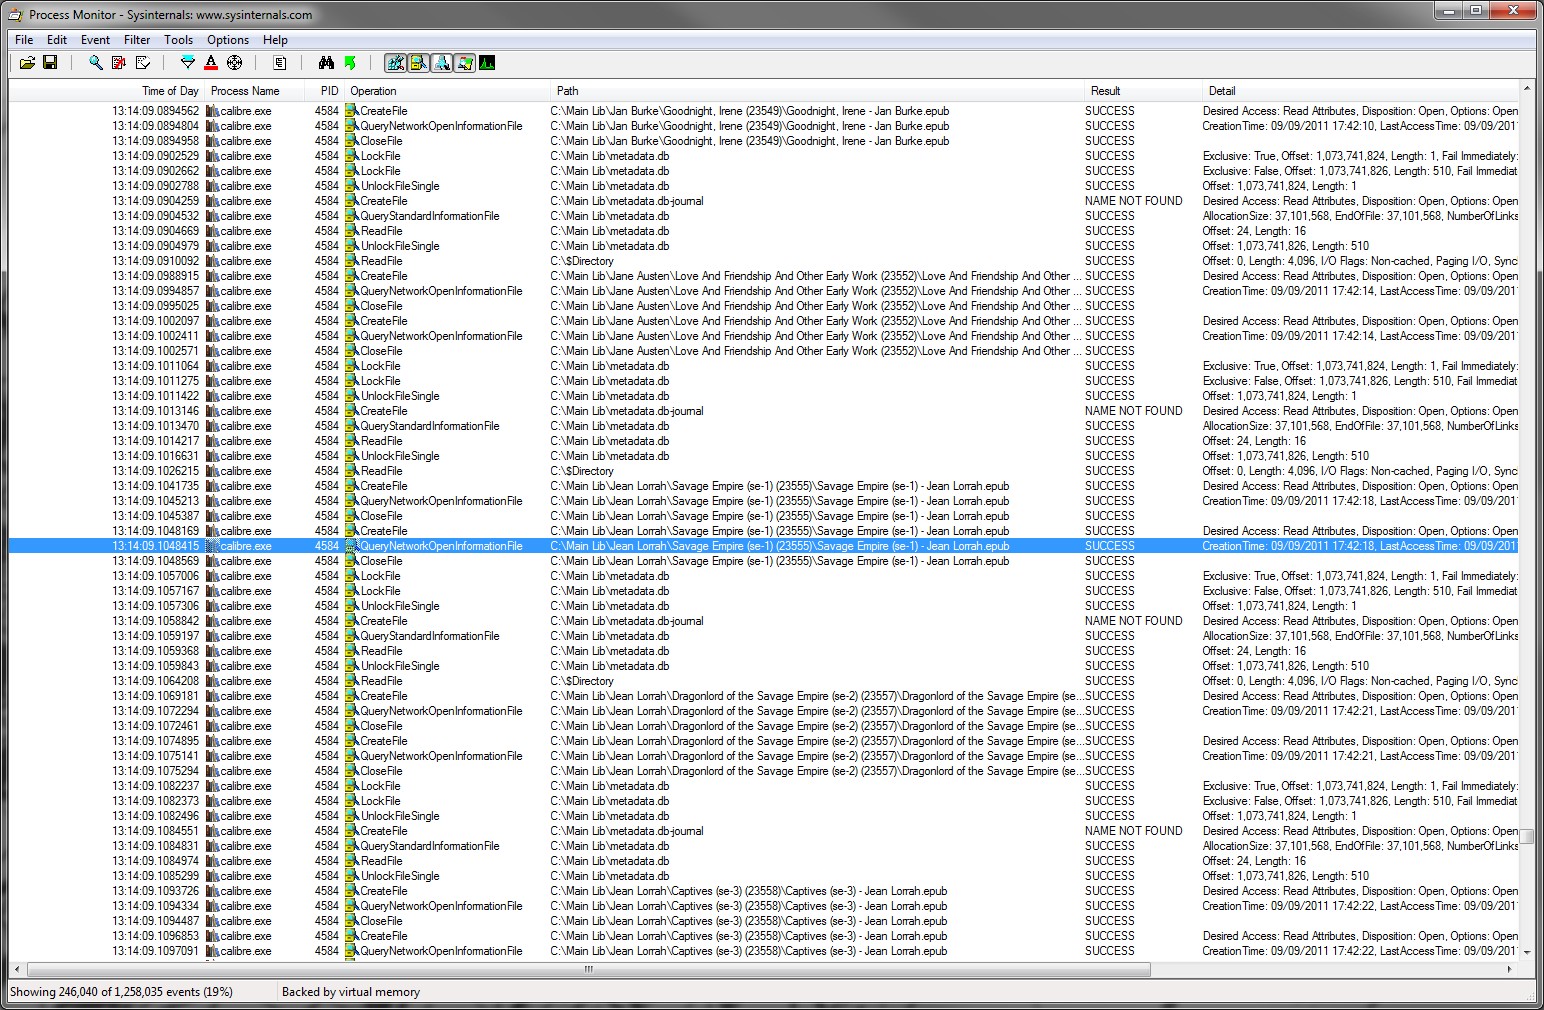The image size is (1544, 1010).
Task: Toggle Show File System Activity button
Action: [x=418, y=63]
